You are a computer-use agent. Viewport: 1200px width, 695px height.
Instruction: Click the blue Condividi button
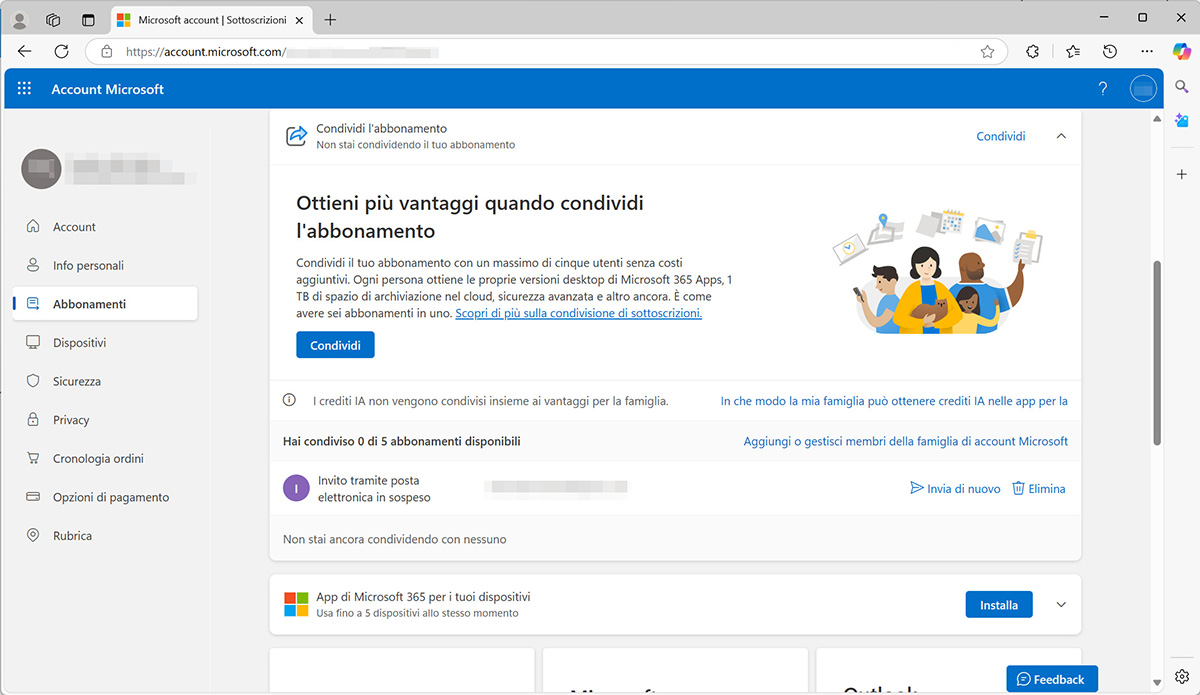point(335,344)
